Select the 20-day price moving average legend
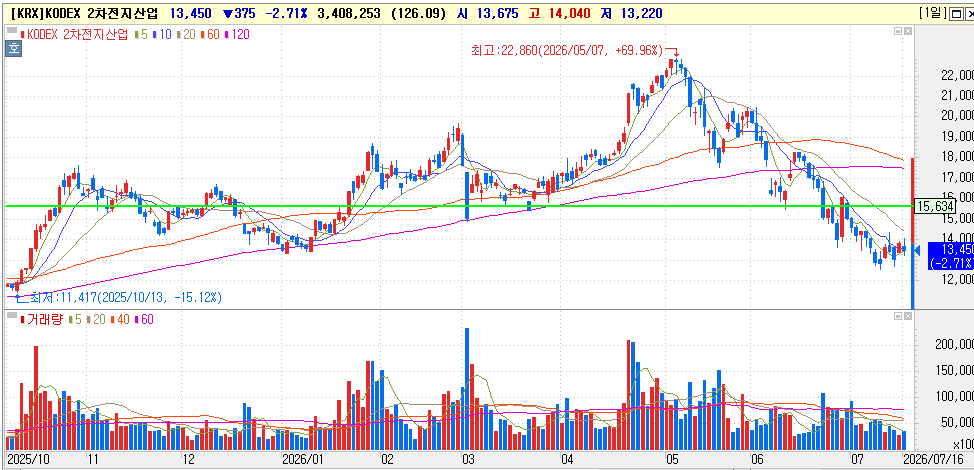 pos(186,35)
